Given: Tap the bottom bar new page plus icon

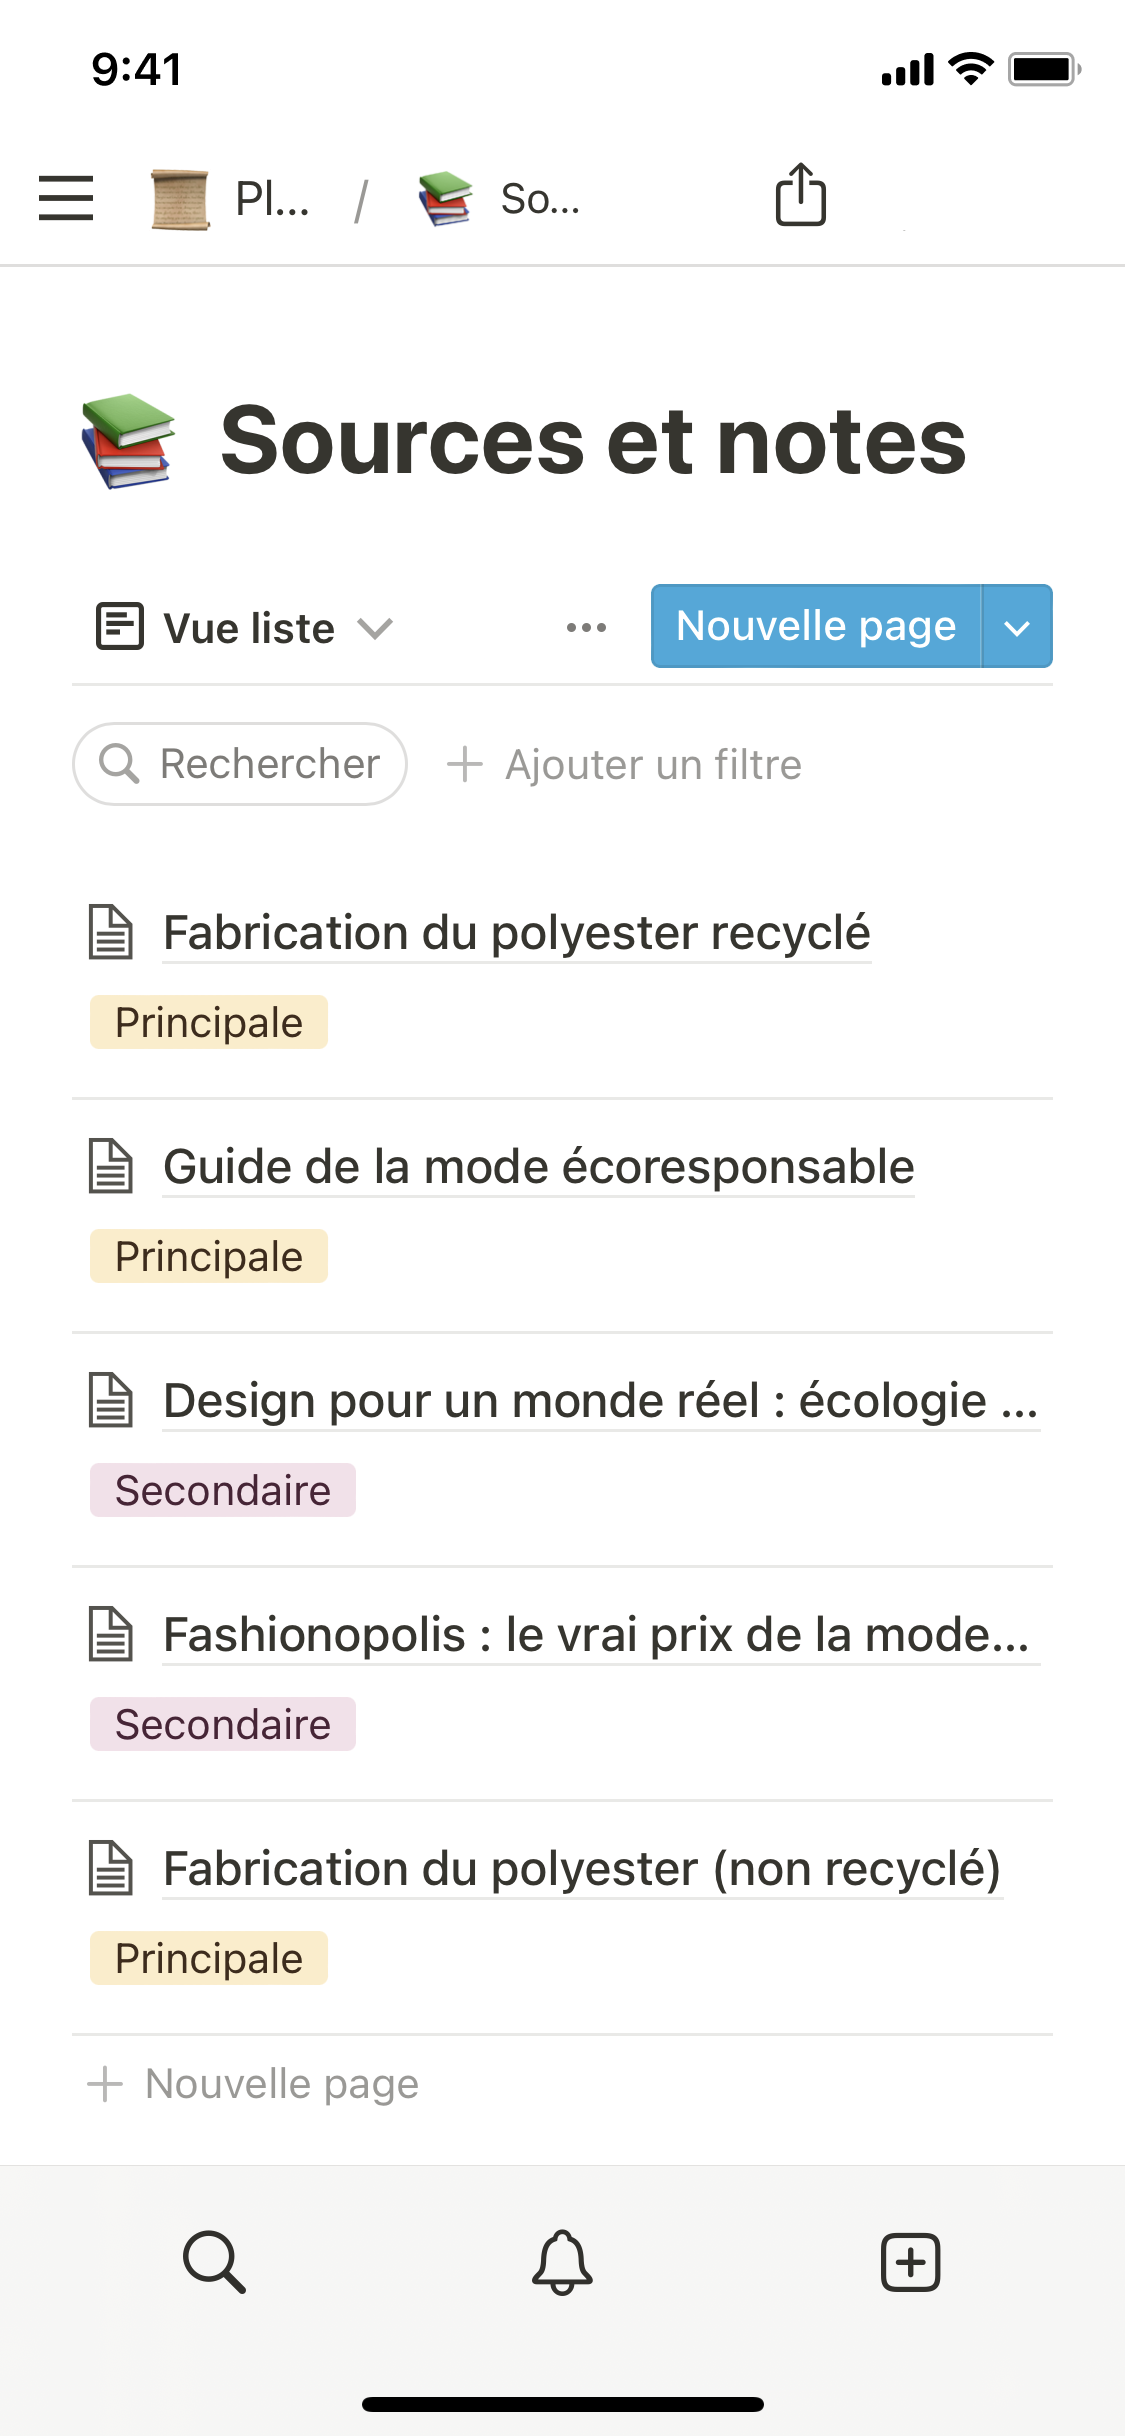Looking at the screenshot, I should (x=910, y=2261).
